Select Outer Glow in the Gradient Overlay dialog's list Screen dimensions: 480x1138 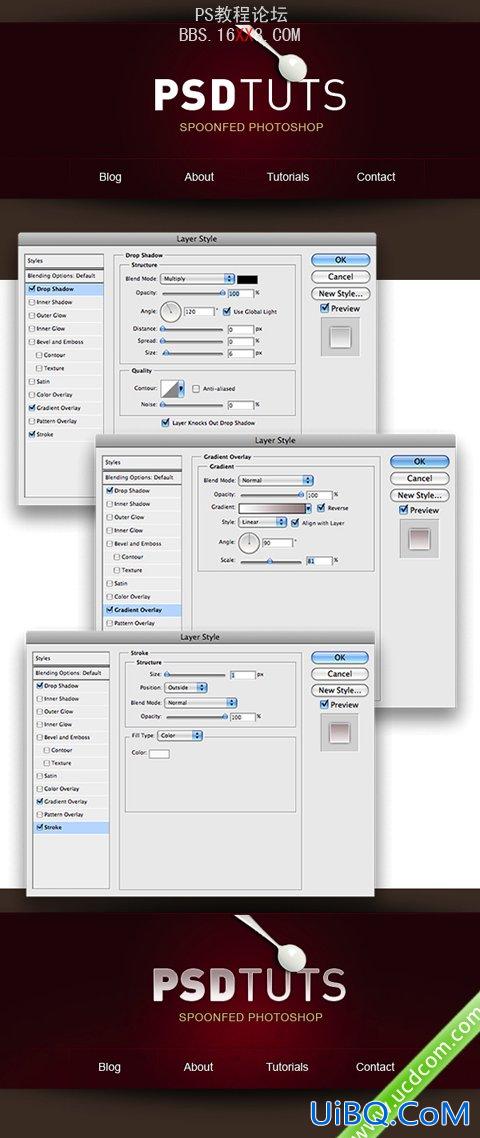tap(142, 517)
